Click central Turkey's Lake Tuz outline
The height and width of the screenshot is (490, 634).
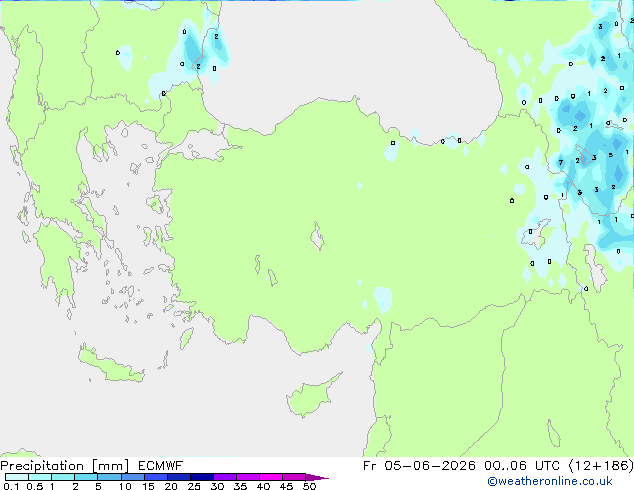(x=317, y=237)
